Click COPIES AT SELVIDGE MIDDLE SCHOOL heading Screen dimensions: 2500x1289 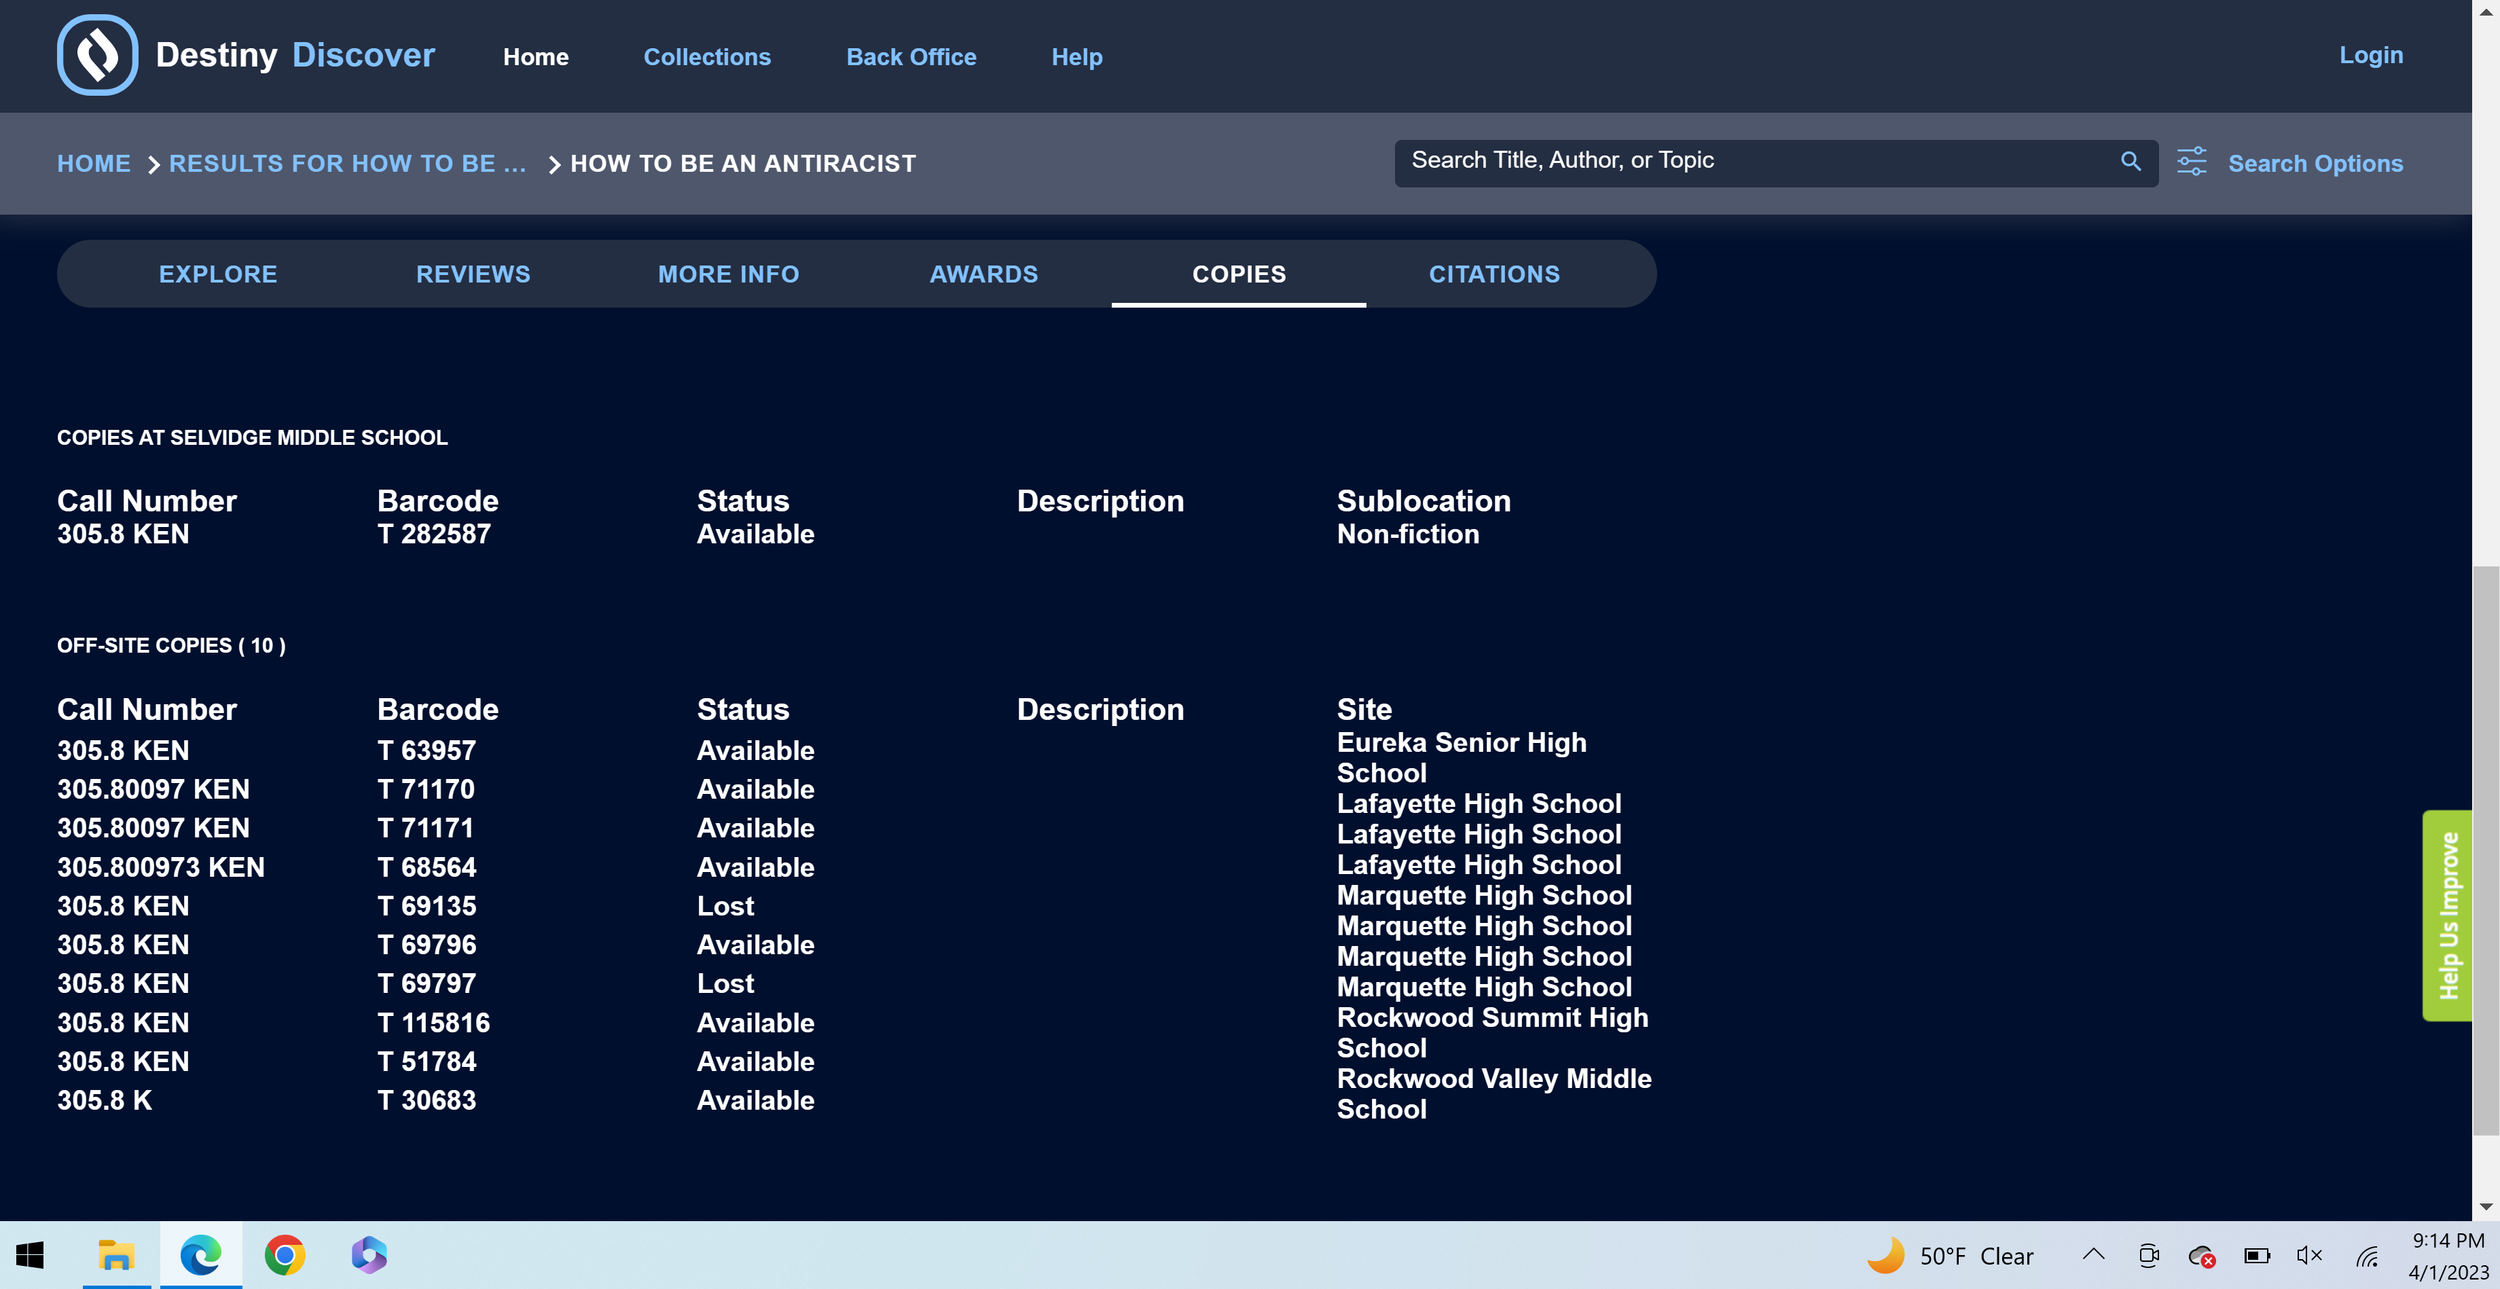pos(252,438)
